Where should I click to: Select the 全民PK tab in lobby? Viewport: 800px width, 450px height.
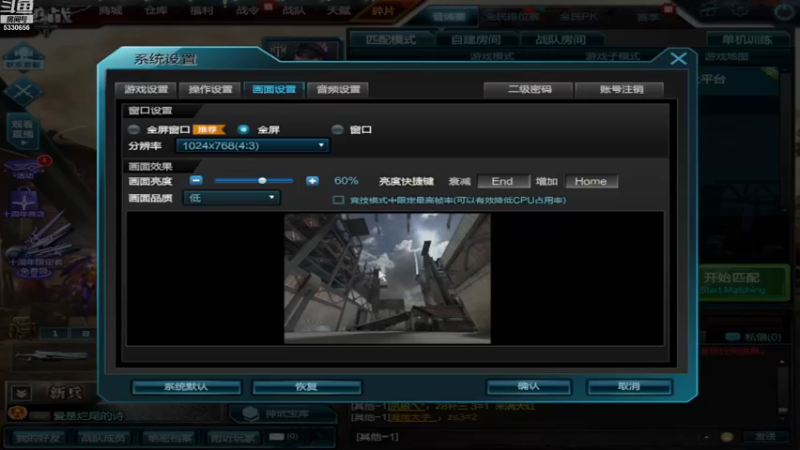(x=578, y=17)
